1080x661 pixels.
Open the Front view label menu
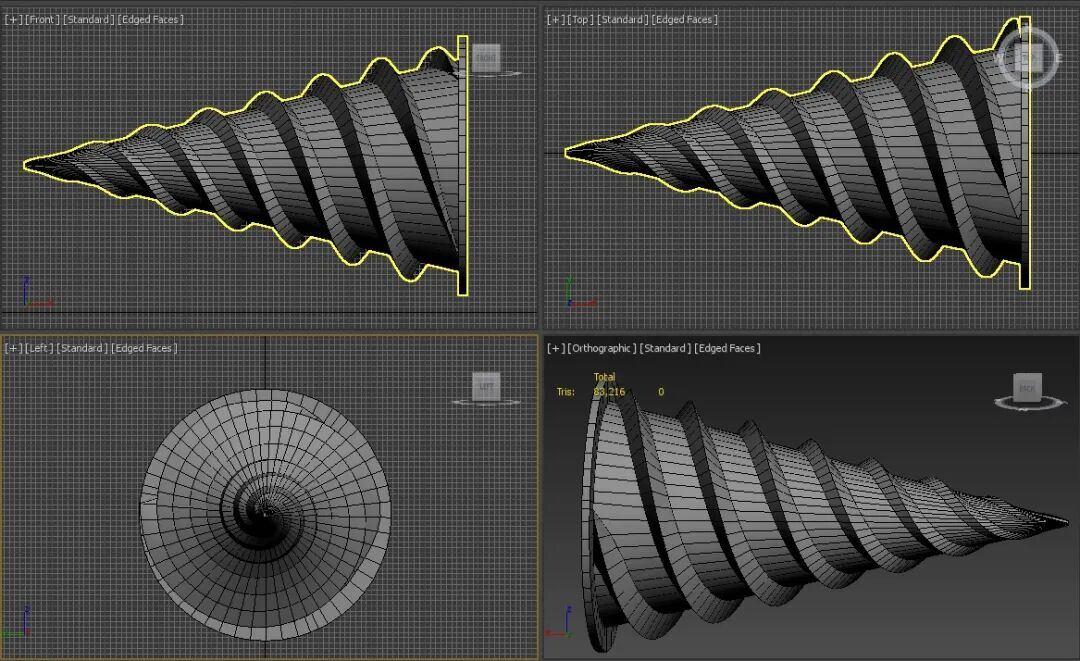[43, 19]
